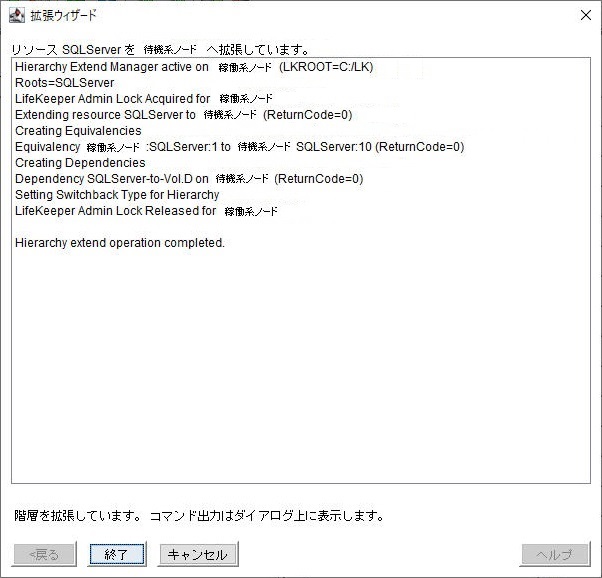Click 'Extending resource SQLServer to' log line
This screenshot has height=578, width=602.
tap(184, 115)
